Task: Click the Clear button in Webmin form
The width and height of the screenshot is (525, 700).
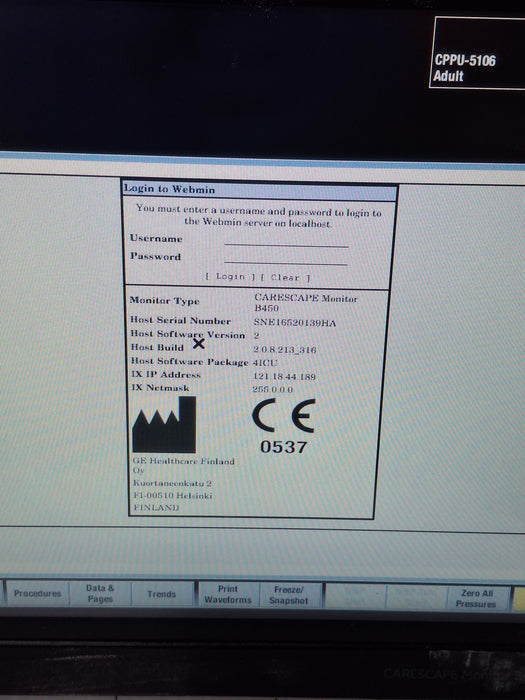Action: point(285,278)
